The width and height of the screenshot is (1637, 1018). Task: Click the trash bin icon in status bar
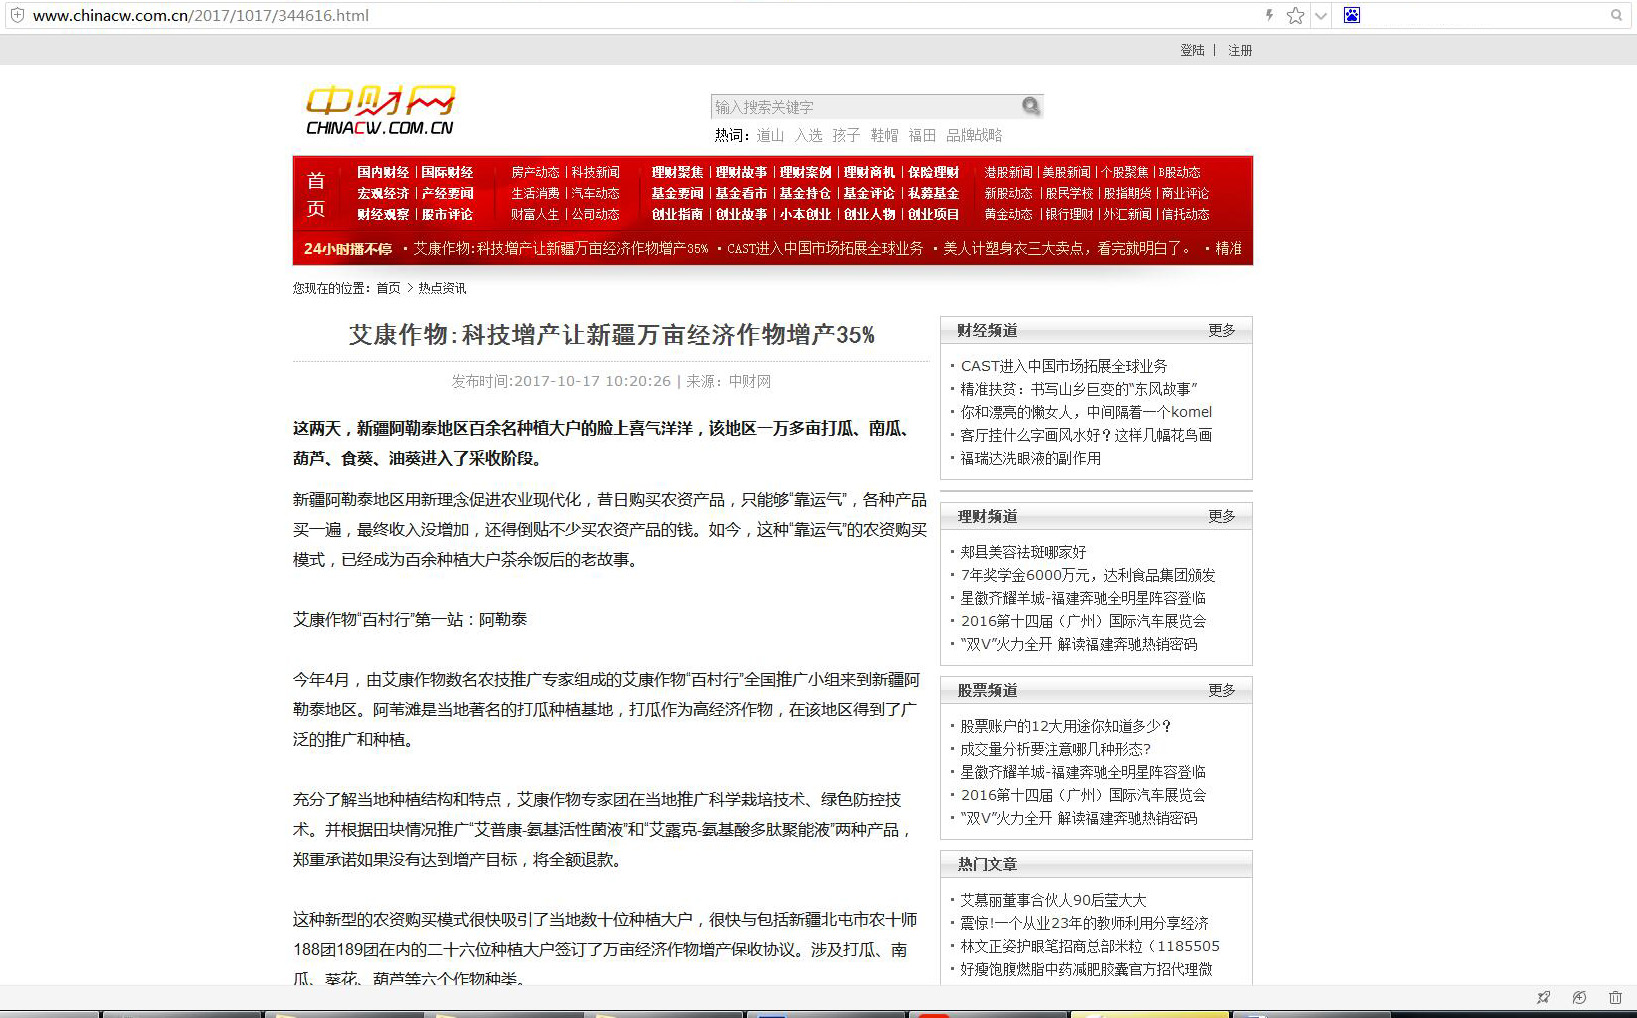[x=1615, y=997]
